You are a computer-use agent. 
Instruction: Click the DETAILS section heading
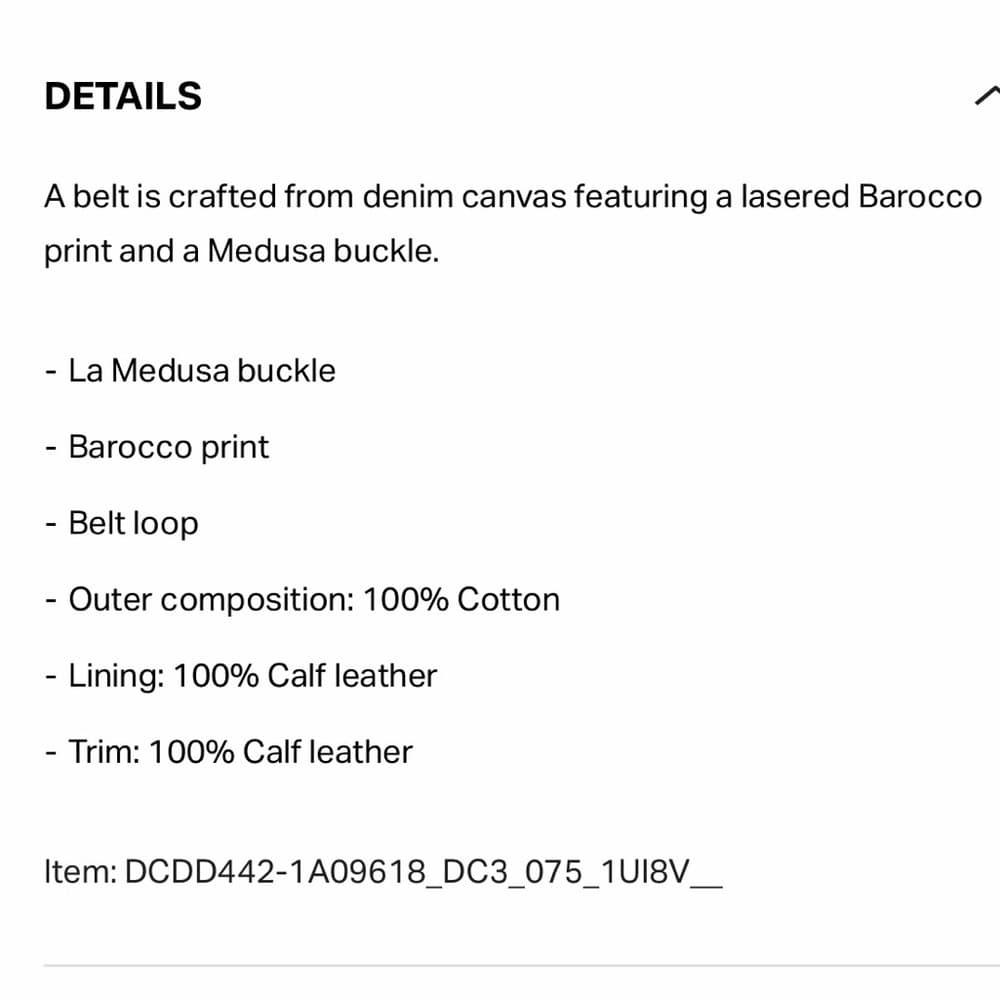[x=123, y=96]
